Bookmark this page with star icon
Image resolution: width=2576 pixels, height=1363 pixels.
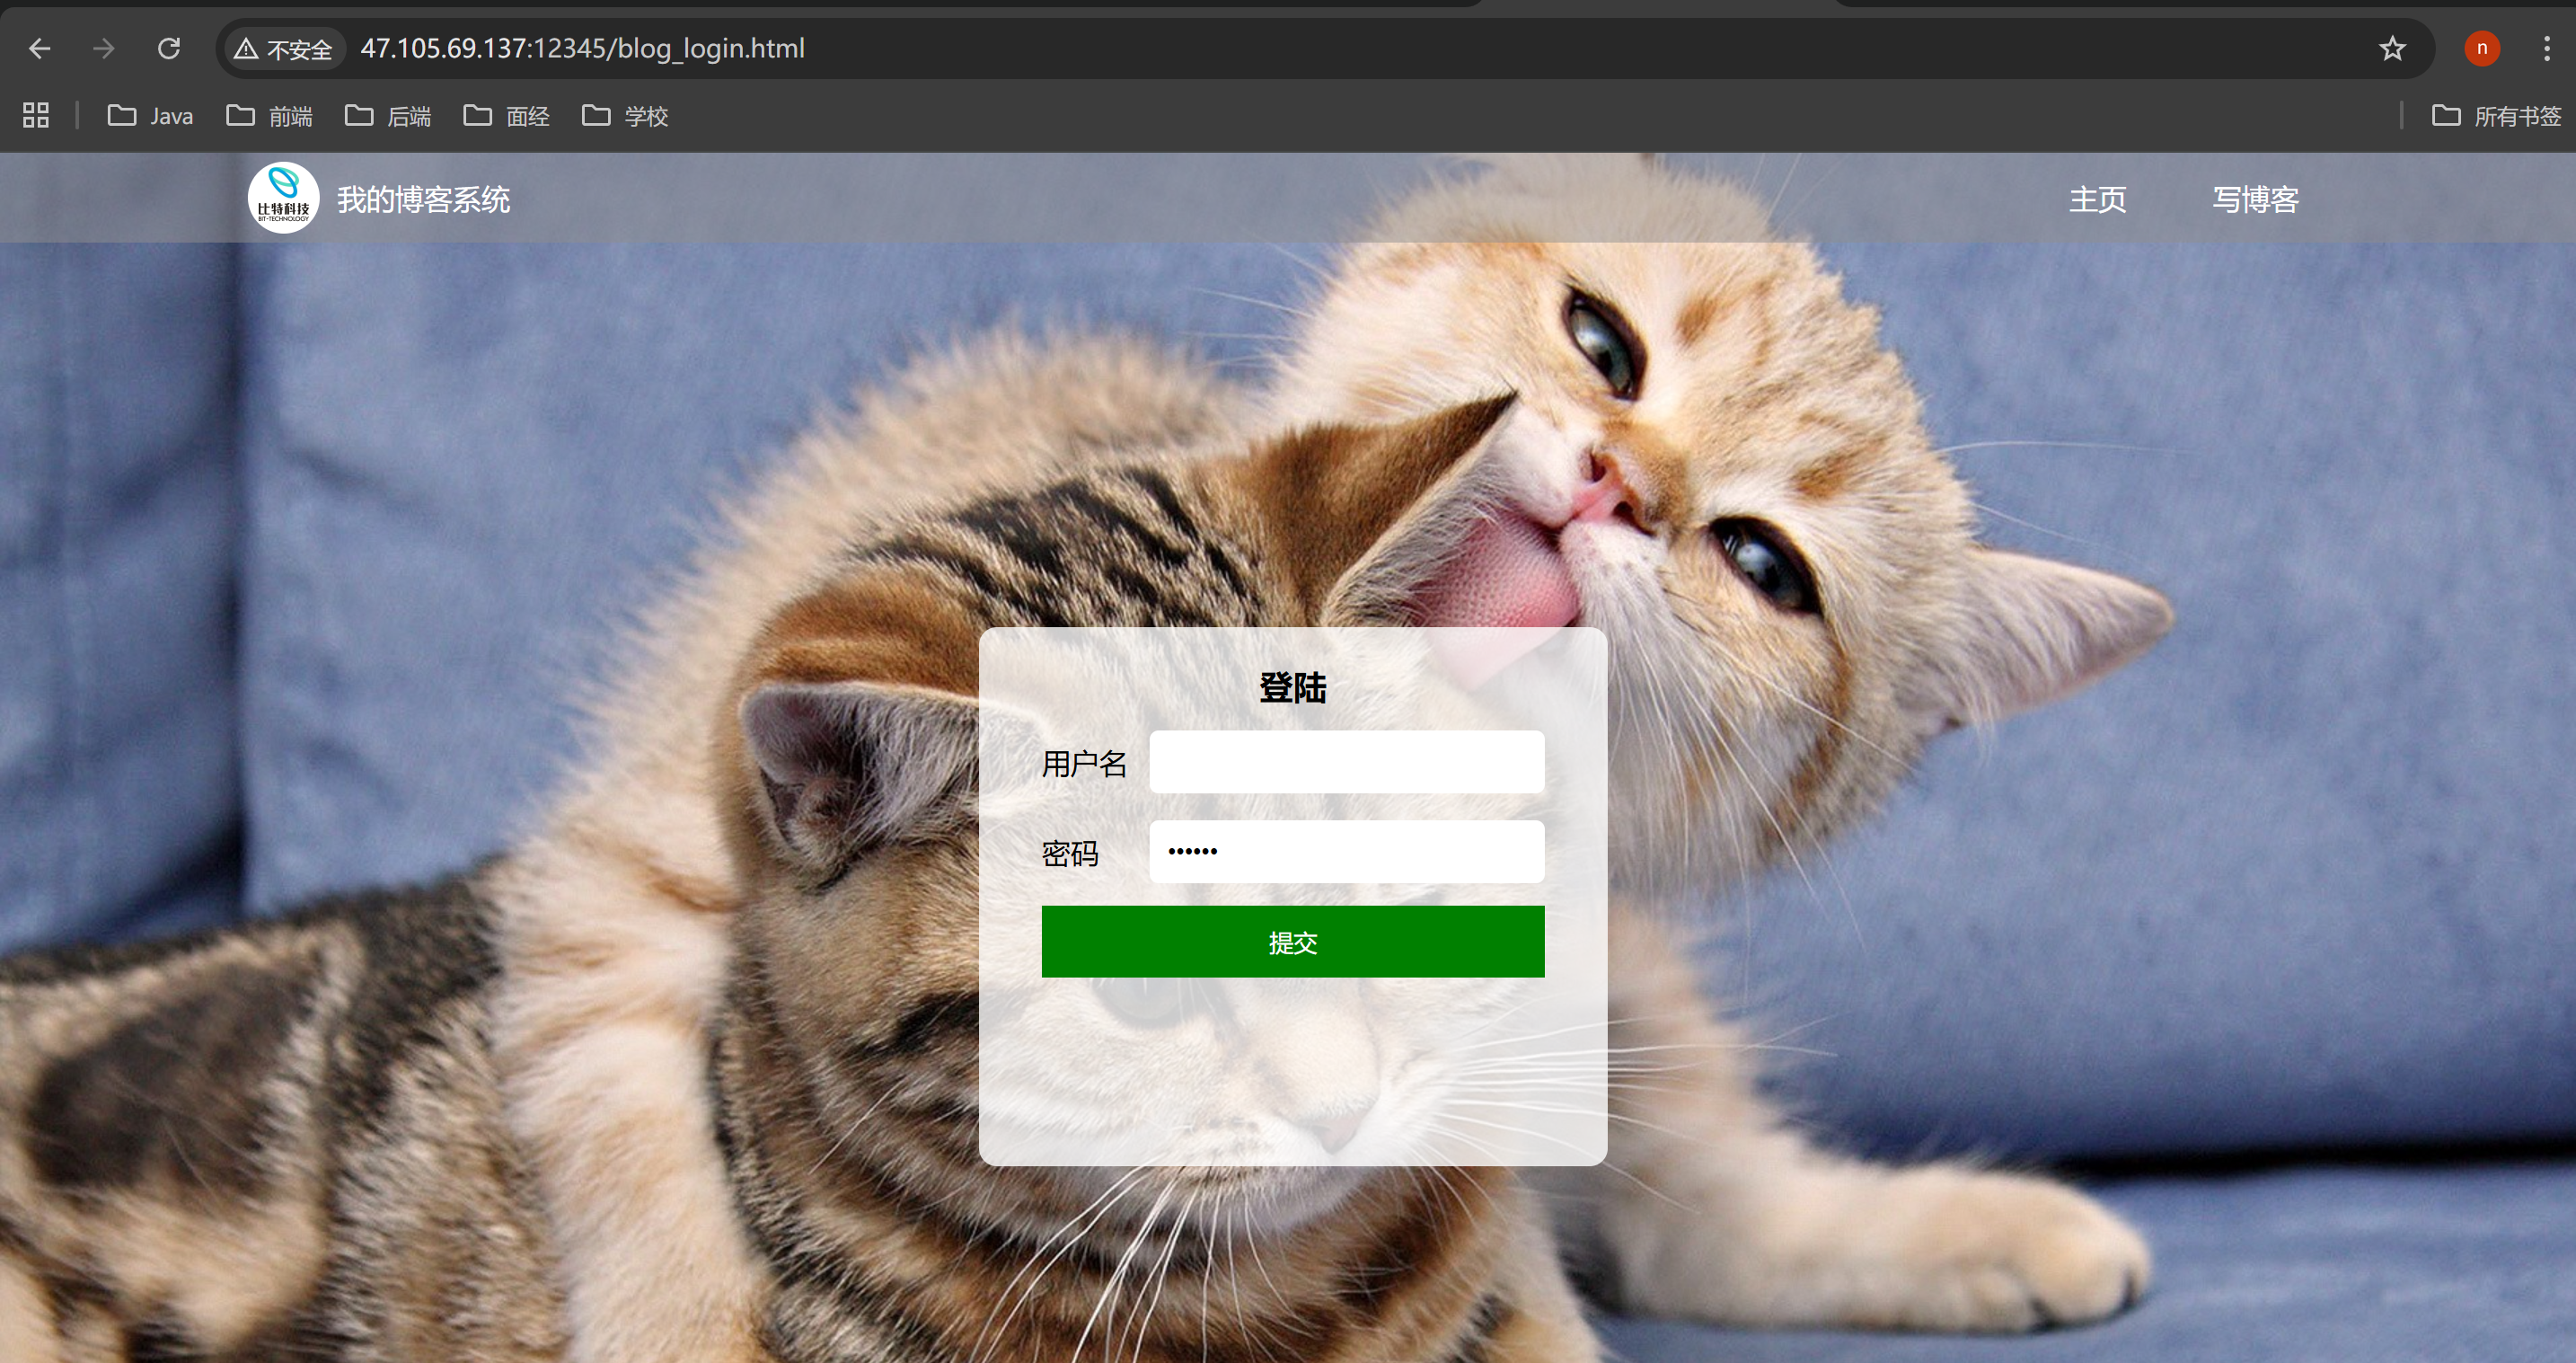[x=2392, y=48]
